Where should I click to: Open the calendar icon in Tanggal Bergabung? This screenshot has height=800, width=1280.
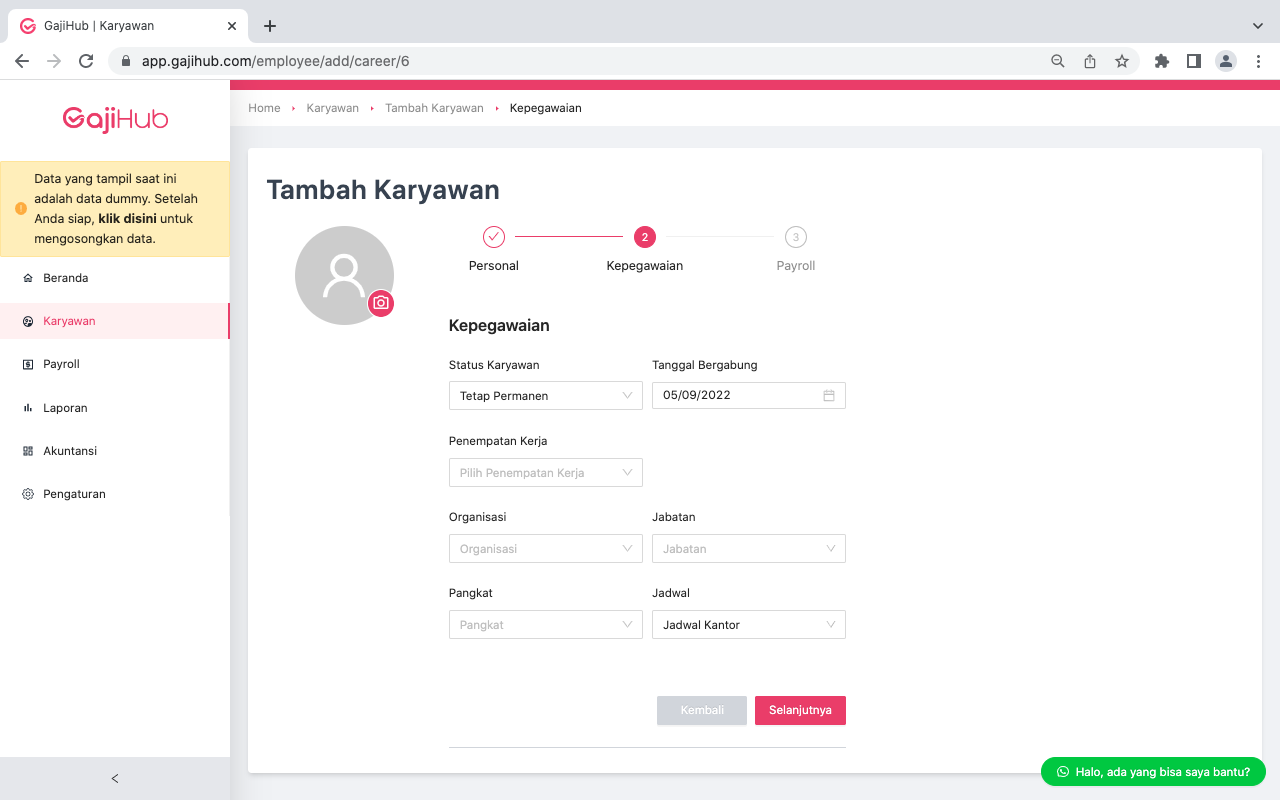pos(828,395)
